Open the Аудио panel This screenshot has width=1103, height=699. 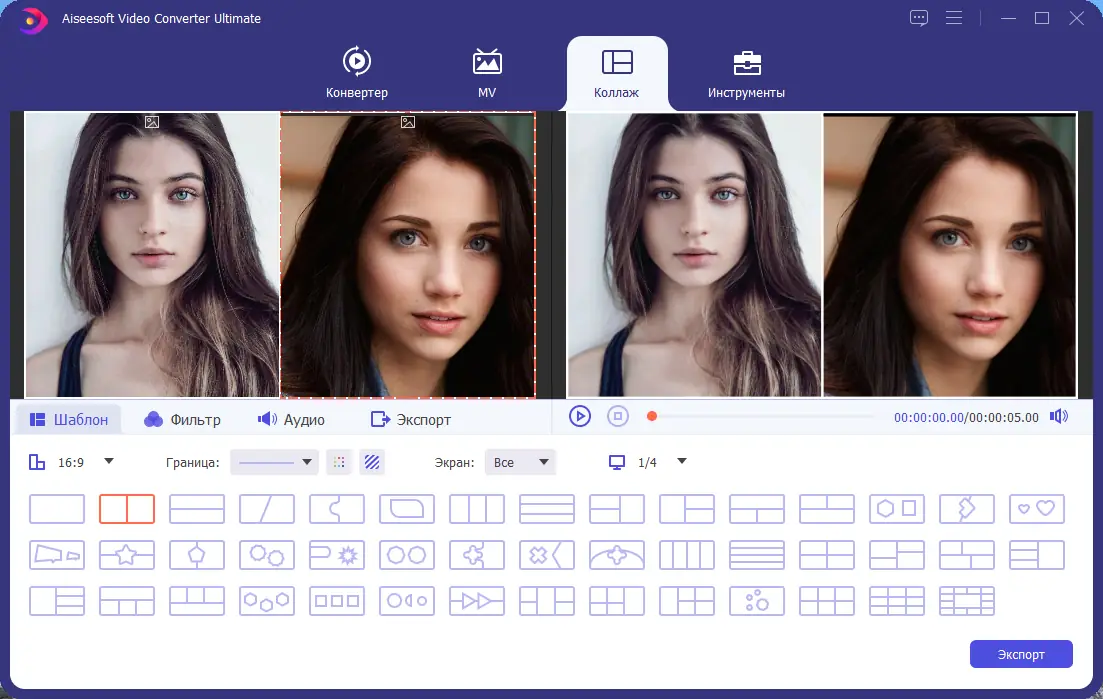[291, 420]
